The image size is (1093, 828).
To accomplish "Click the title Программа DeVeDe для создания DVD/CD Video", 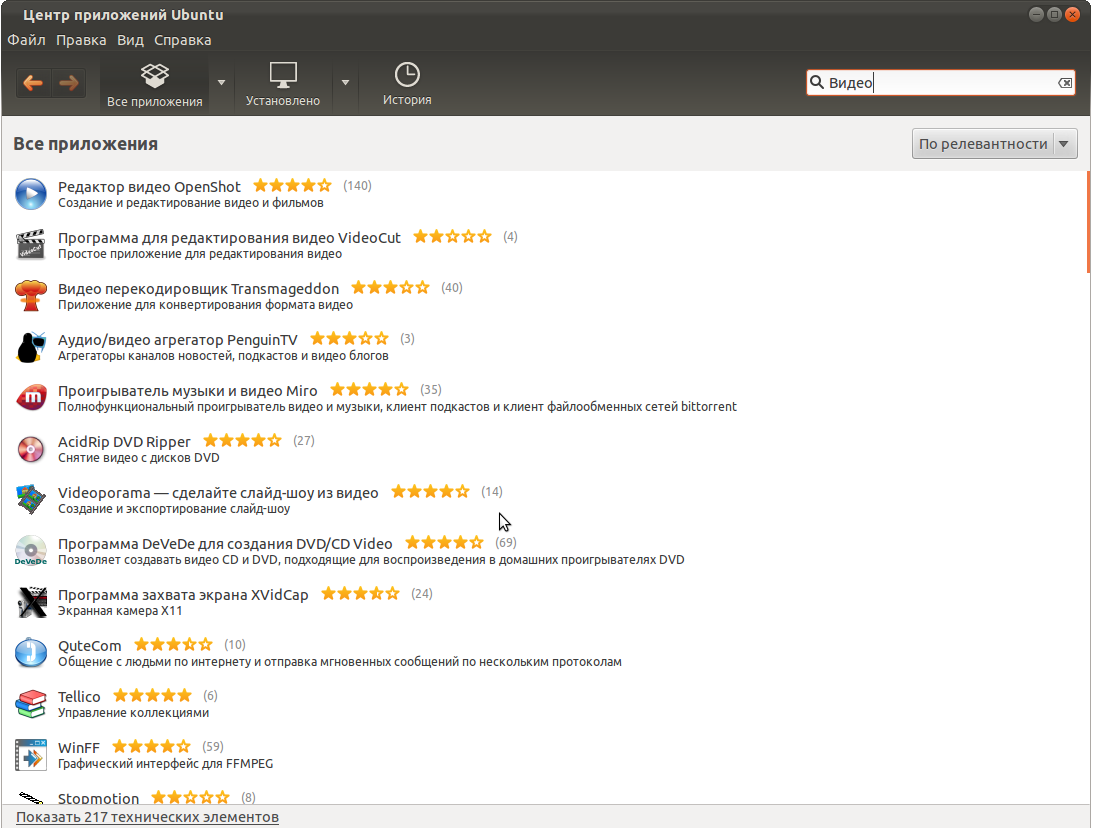I will [225, 544].
